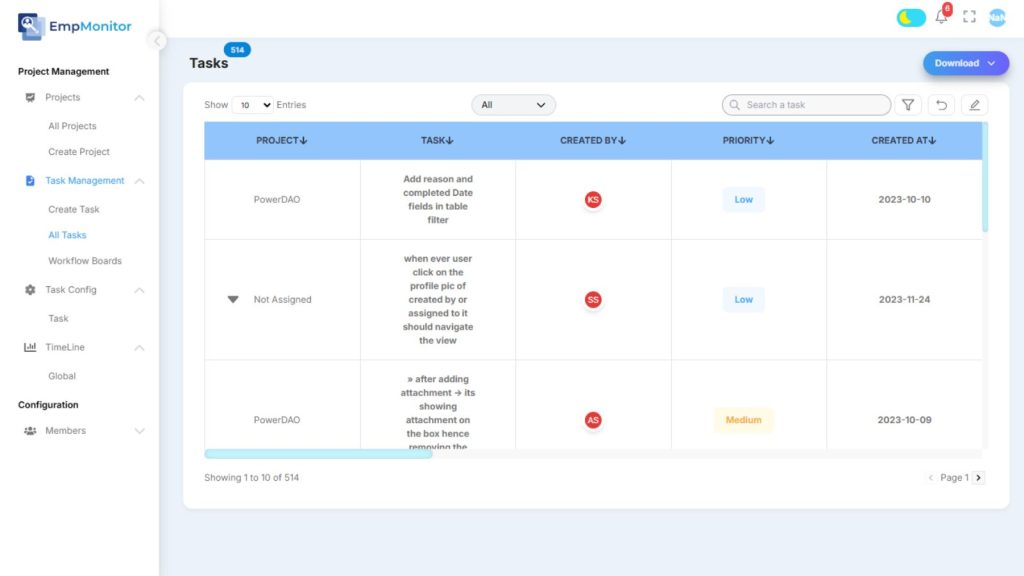Open Workflow Boards
Viewport: 1024px width, 576px height.
pos(85,261)
